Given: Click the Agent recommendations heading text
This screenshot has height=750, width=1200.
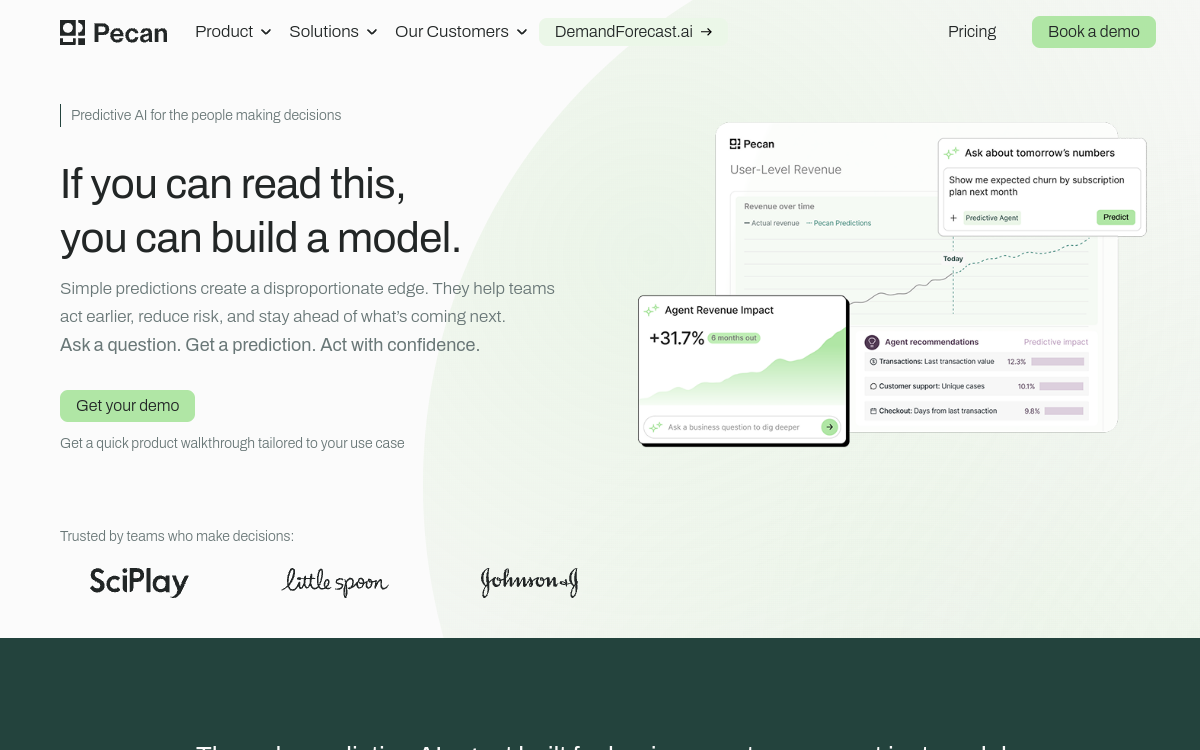Looking at the screenshot, I should pyautogui.click(x=932, y=342).
